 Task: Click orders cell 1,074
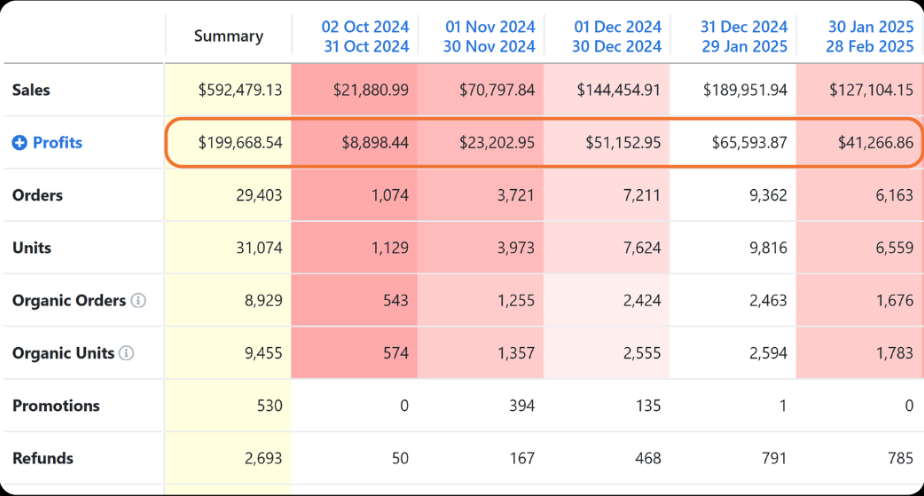point(390,195)
